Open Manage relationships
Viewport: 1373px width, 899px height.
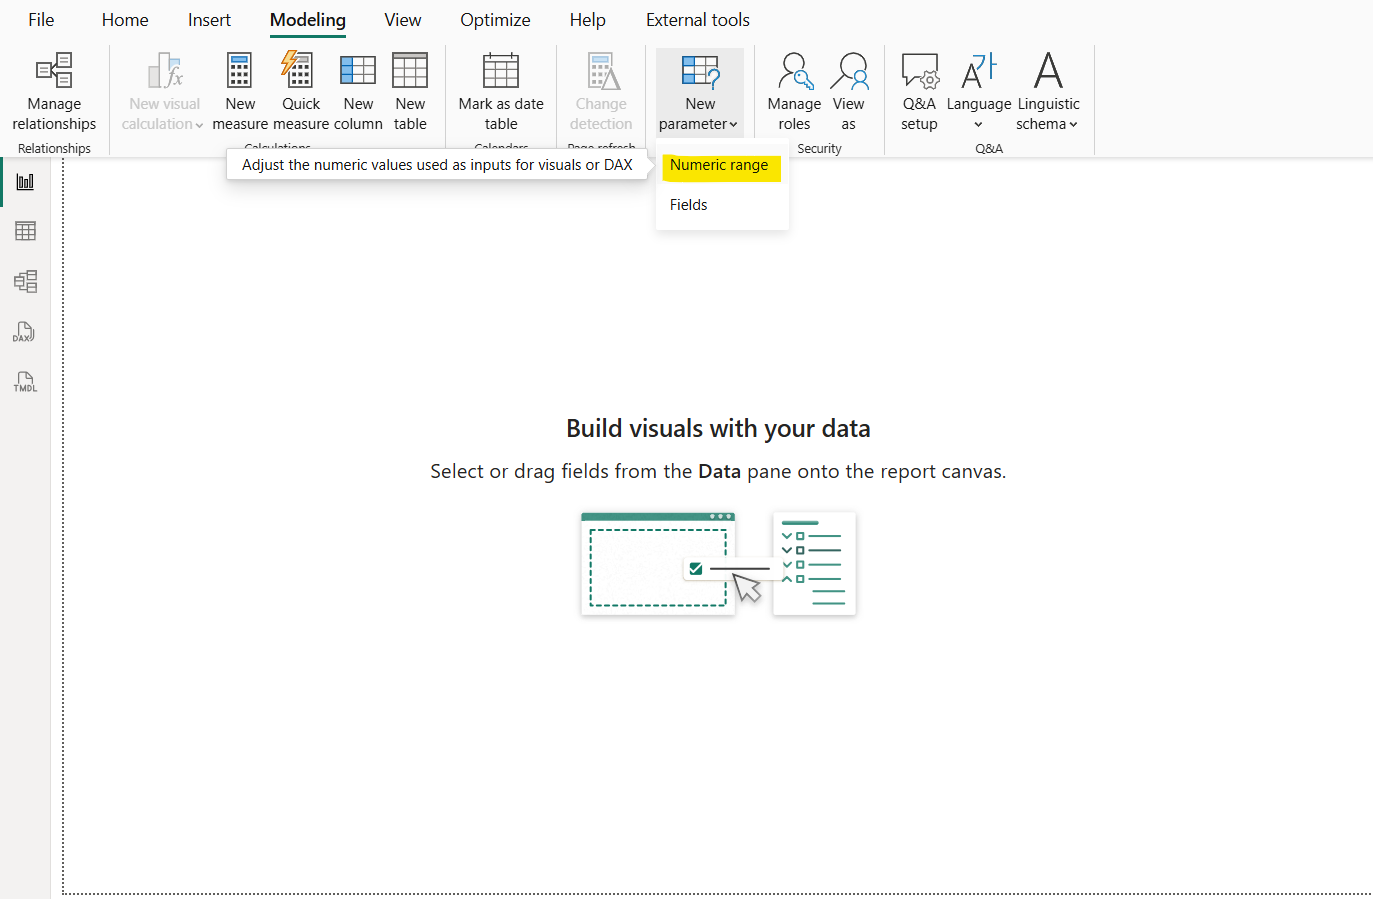coord(53,90)
